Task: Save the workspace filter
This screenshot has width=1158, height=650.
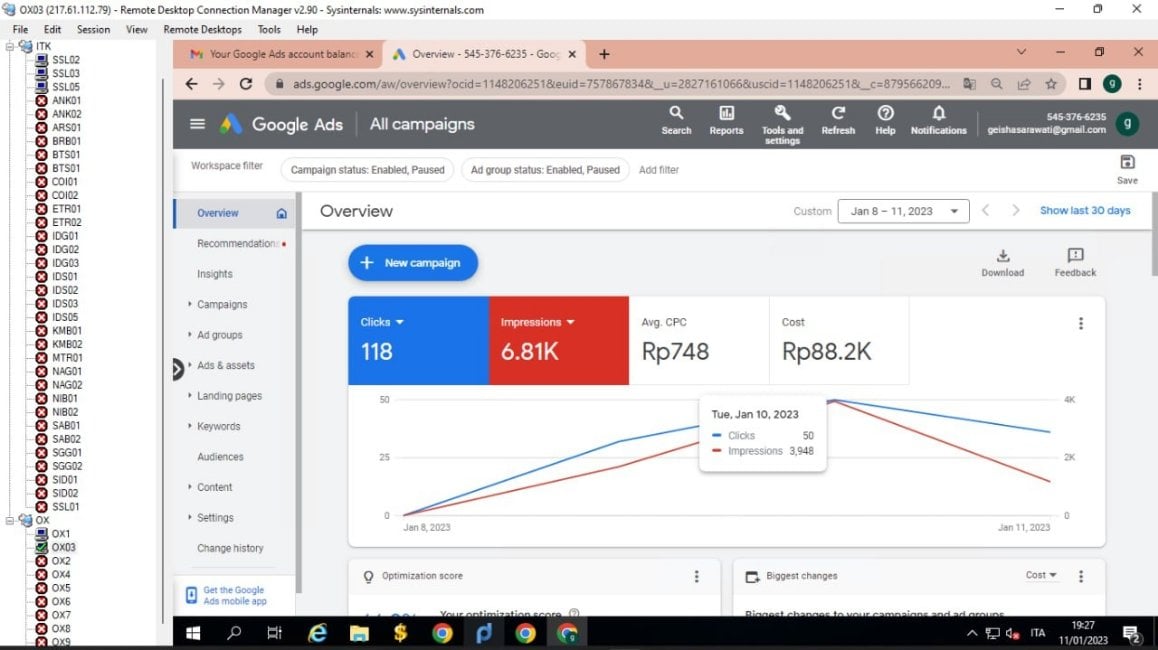Action: [x=1127, y=169]
